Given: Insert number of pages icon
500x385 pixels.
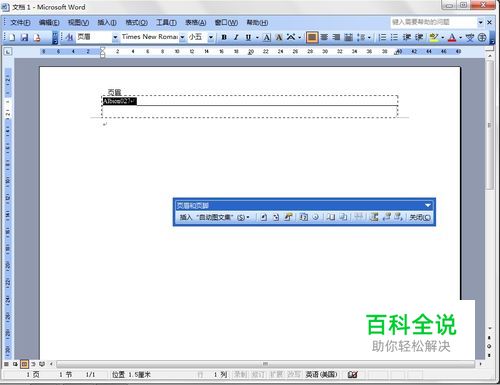Looking at the screenshot, I should 276,217.
